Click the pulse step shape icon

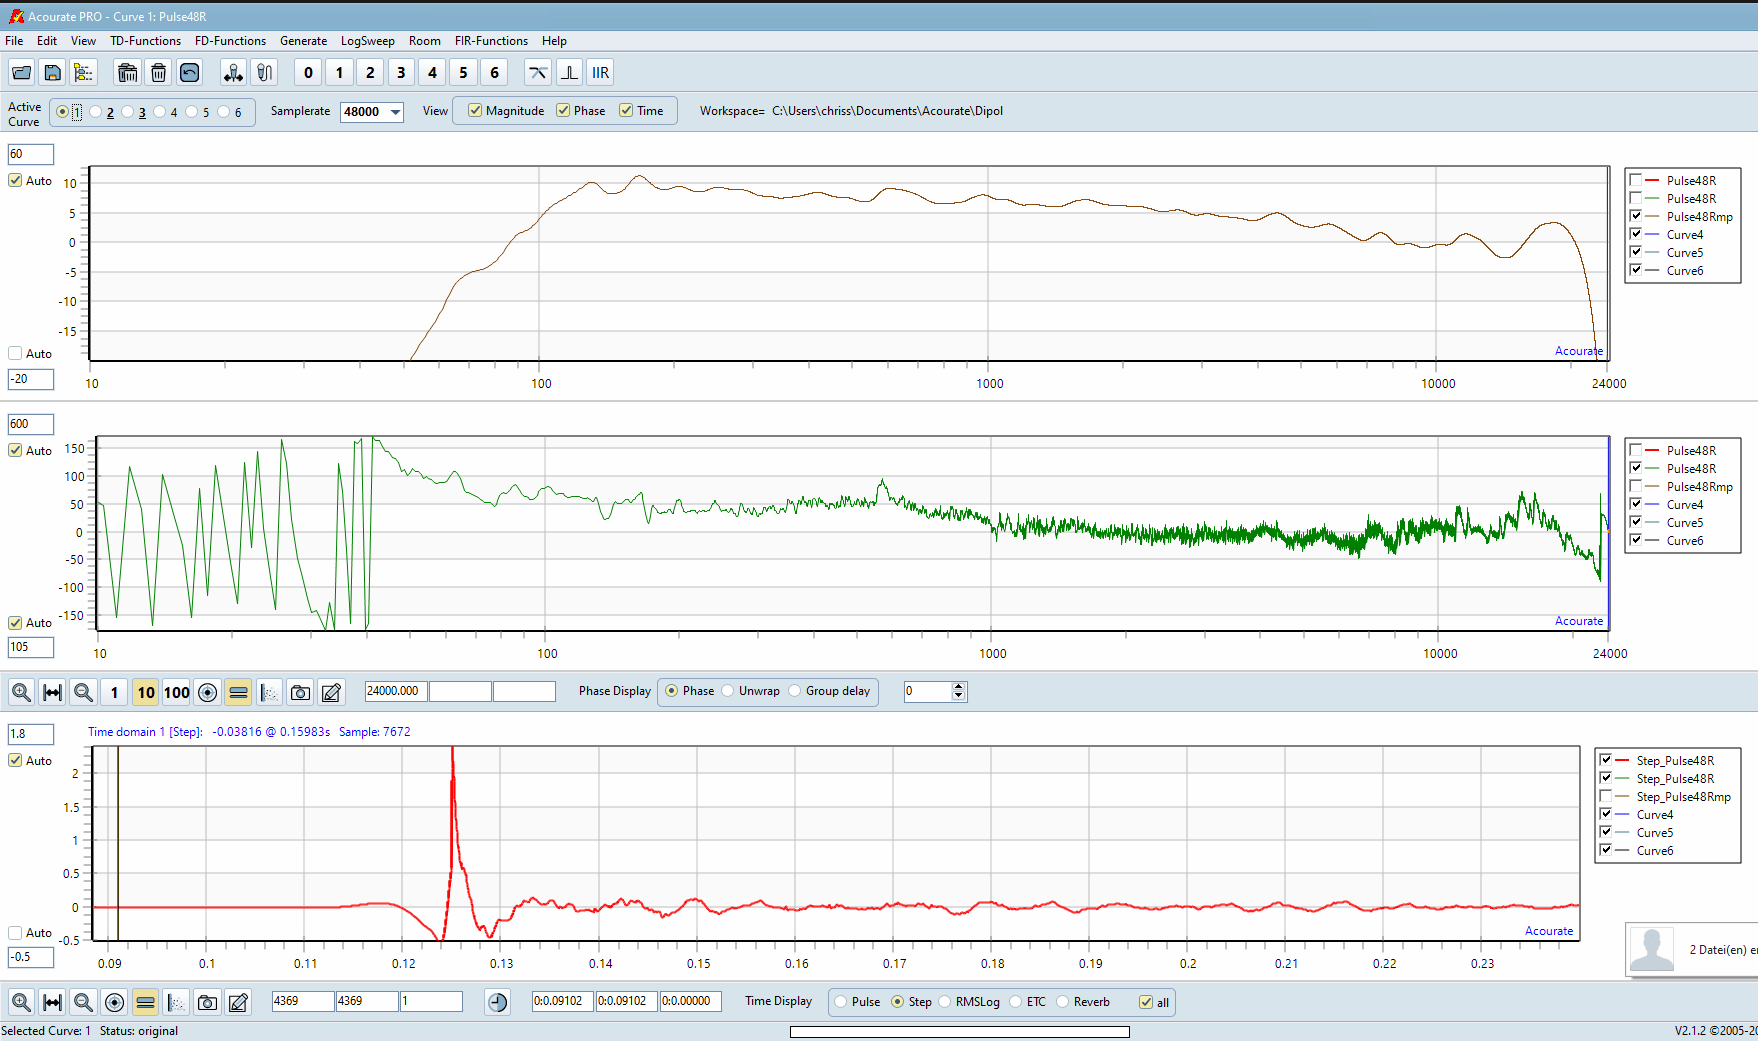(569, 72)
